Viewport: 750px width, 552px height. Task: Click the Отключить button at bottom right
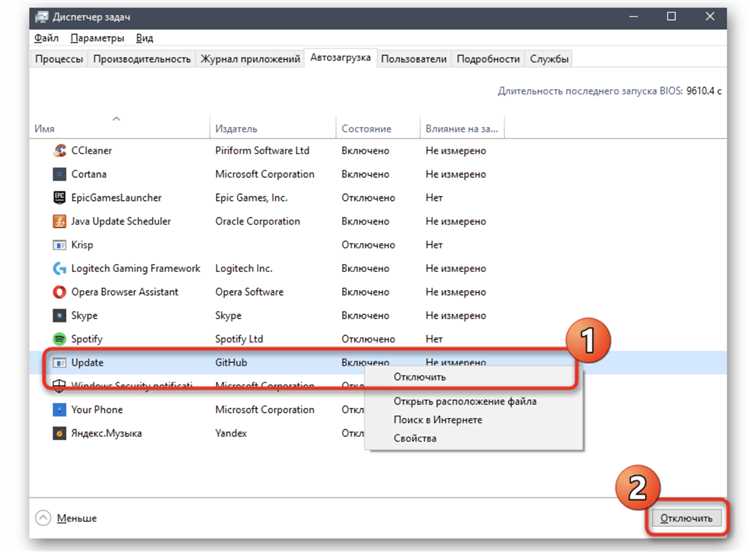[686, 518]
